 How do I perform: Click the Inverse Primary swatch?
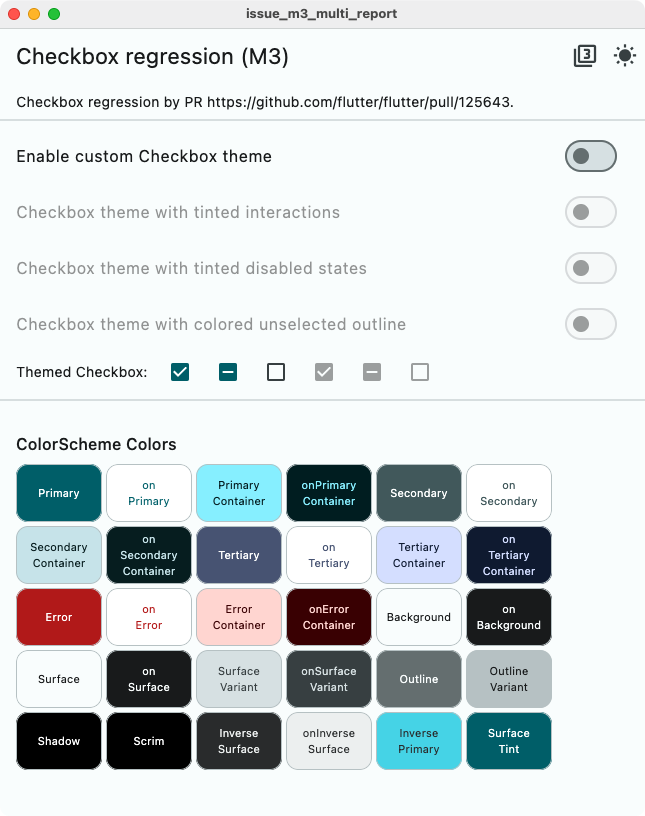pos(418,741)
